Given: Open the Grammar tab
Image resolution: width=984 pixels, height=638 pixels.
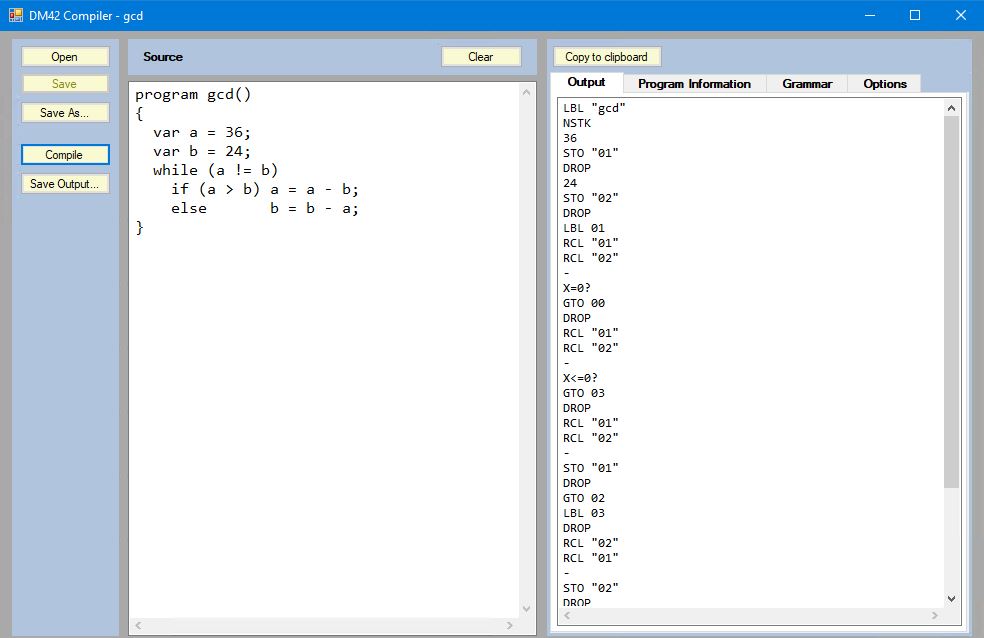Looking at the screenshot, I should click(807, 84).
